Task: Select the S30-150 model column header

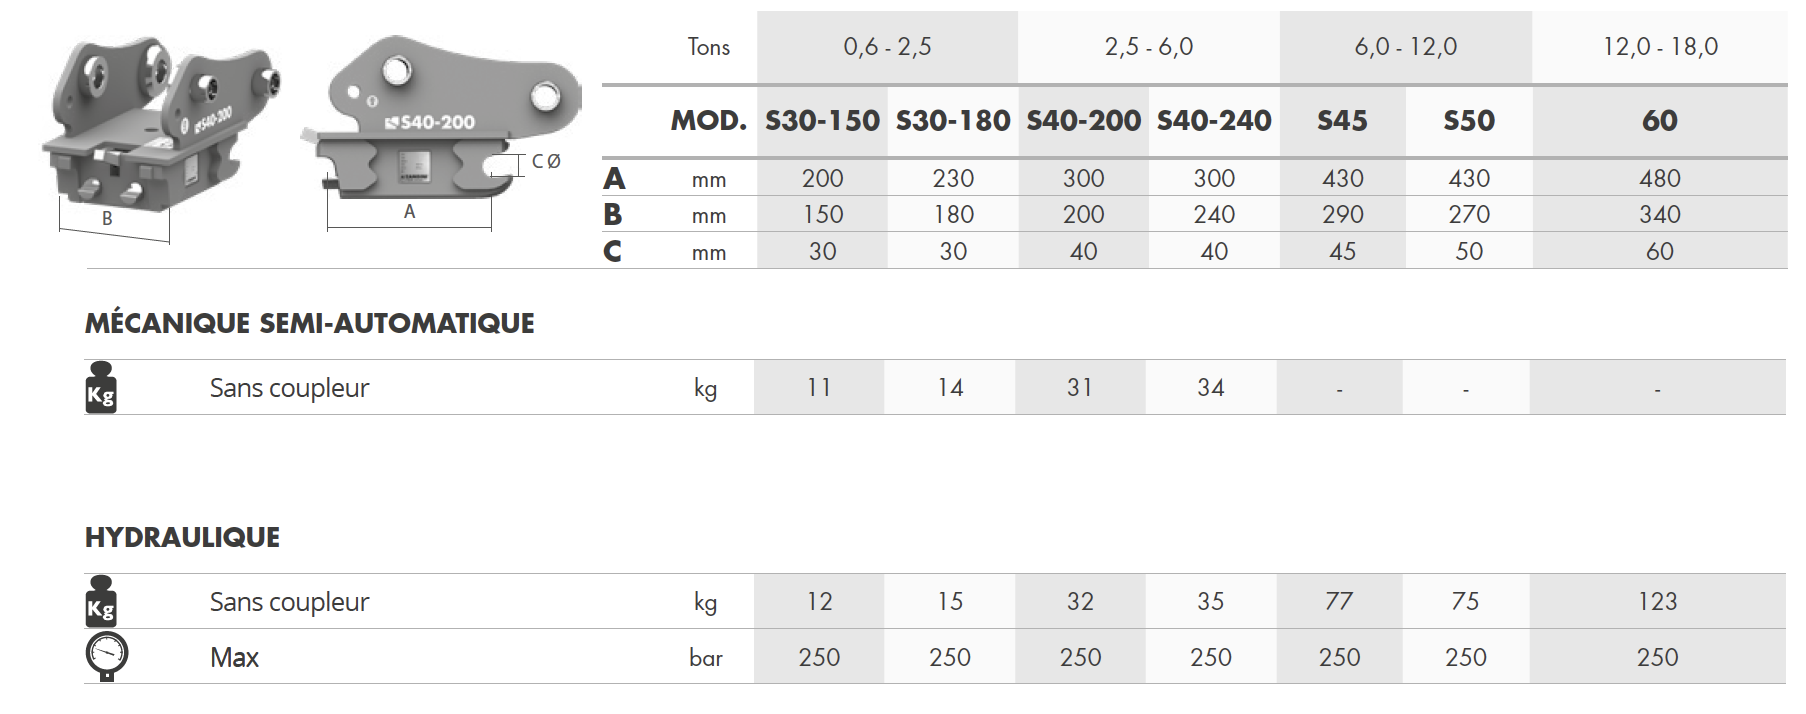Action: 822,121
